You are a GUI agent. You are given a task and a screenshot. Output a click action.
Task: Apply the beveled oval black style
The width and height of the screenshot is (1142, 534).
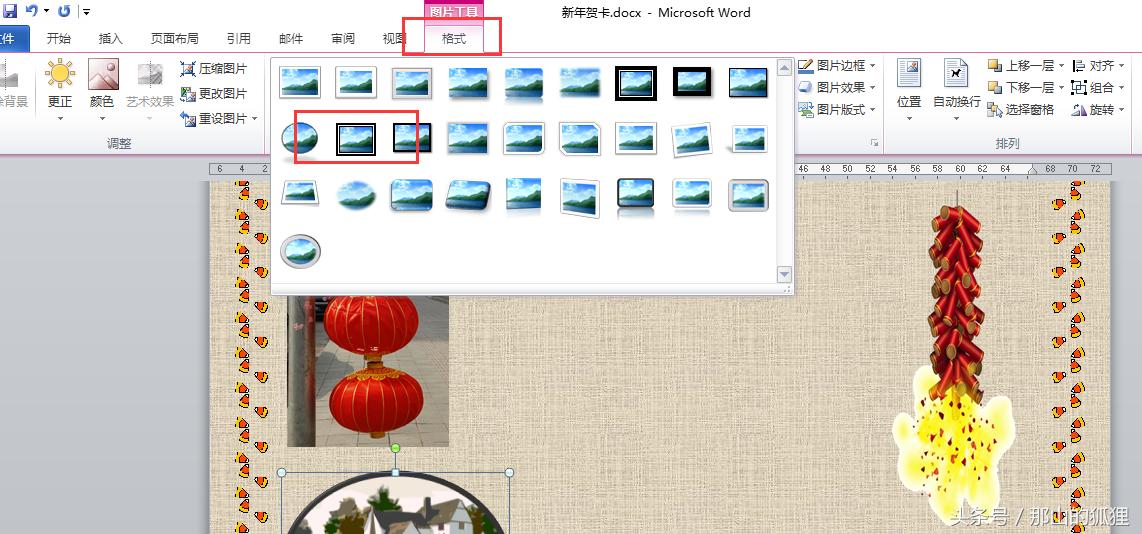[x=300, y=139]
